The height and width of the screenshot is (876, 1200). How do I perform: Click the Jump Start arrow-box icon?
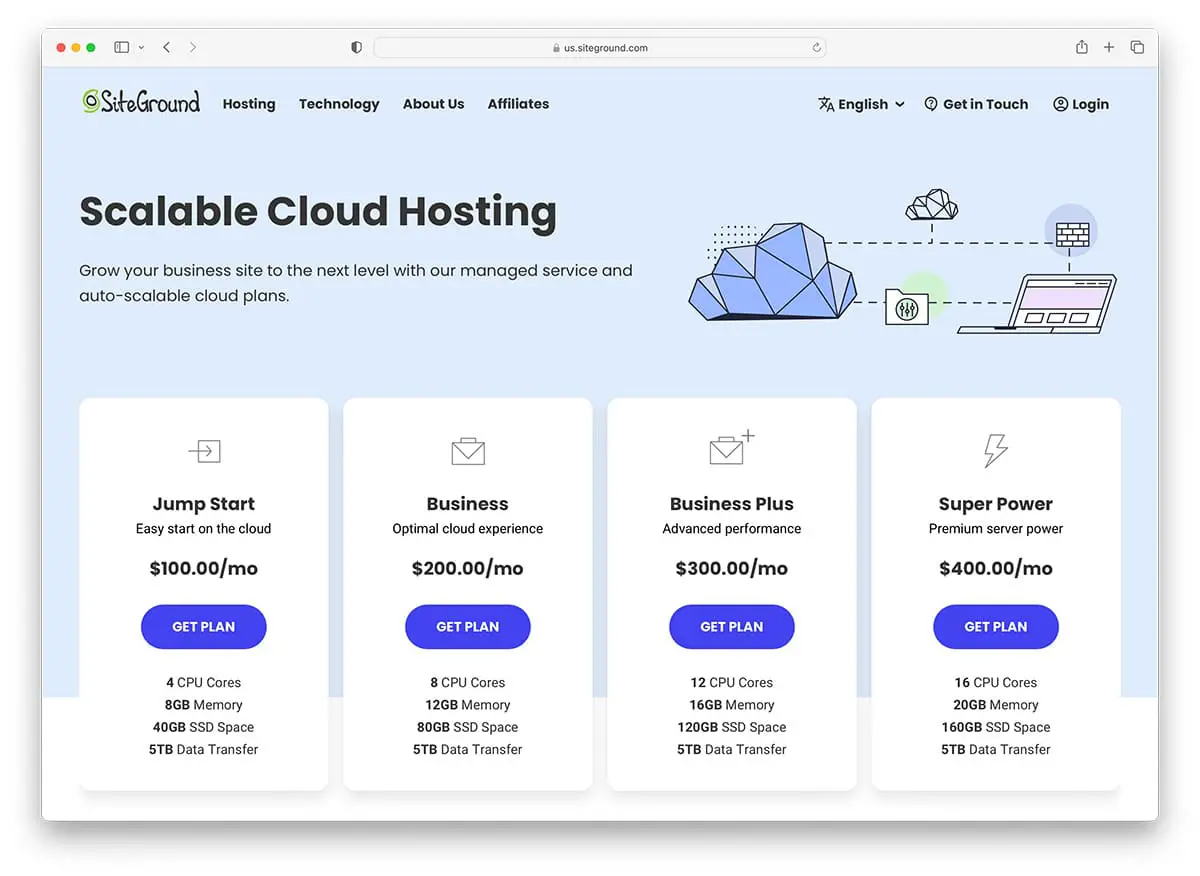pos(204,451)
